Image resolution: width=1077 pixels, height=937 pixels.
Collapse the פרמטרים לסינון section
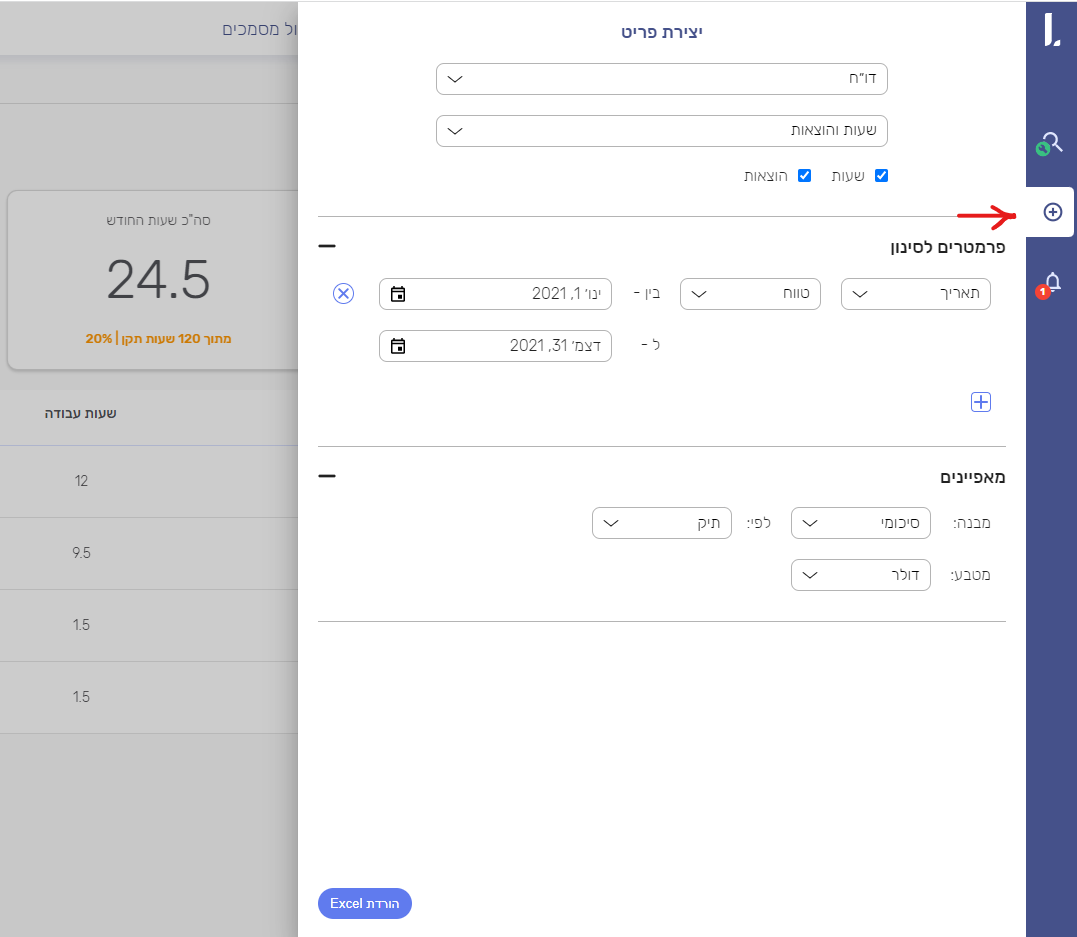tap(327, 246)
